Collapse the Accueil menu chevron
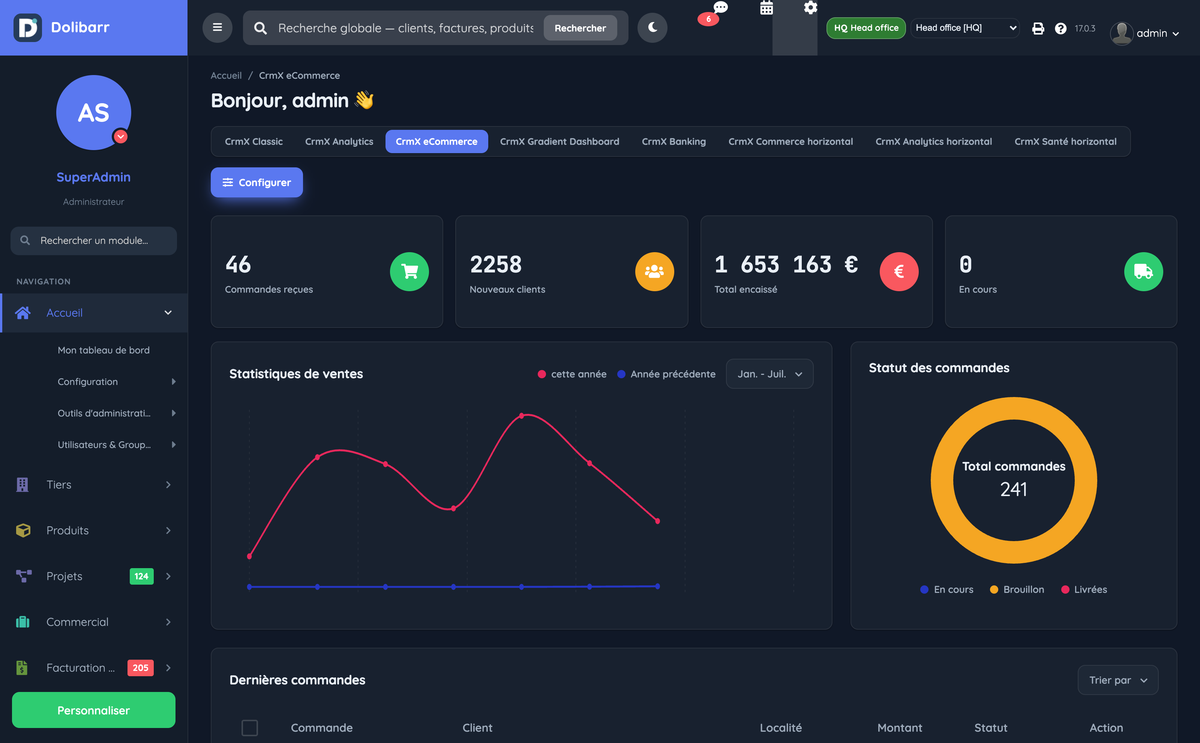This screenshot has height=743, width=1200. (x=168, y=313)
